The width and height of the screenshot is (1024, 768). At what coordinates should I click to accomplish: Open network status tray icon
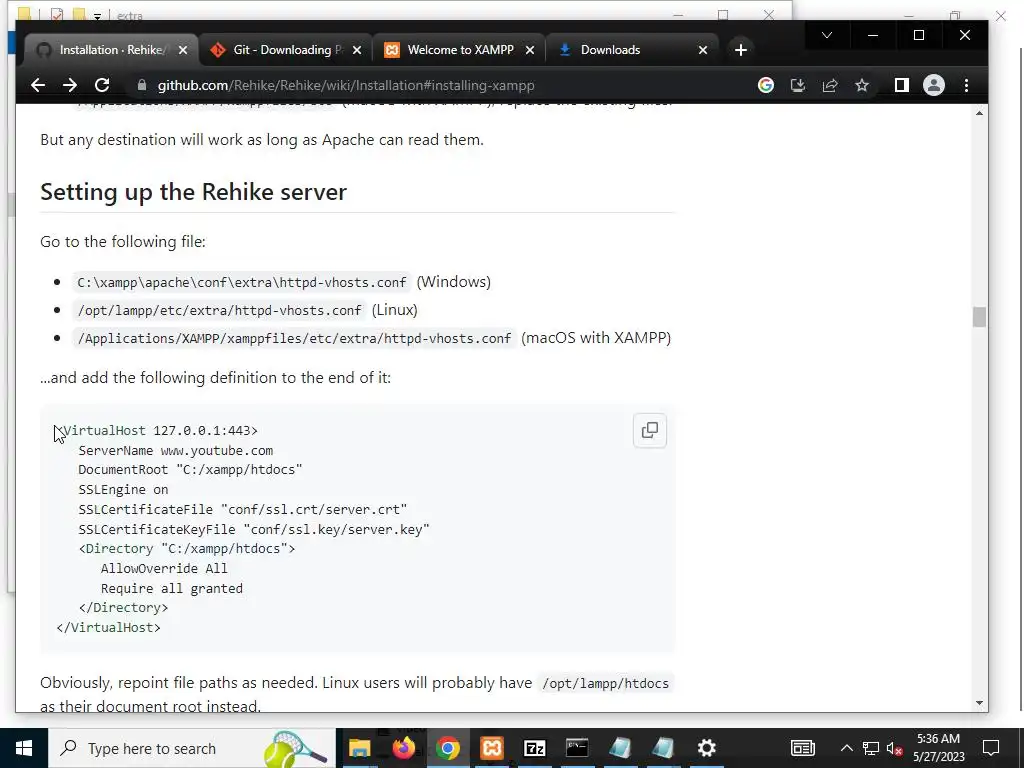[871, 748]
